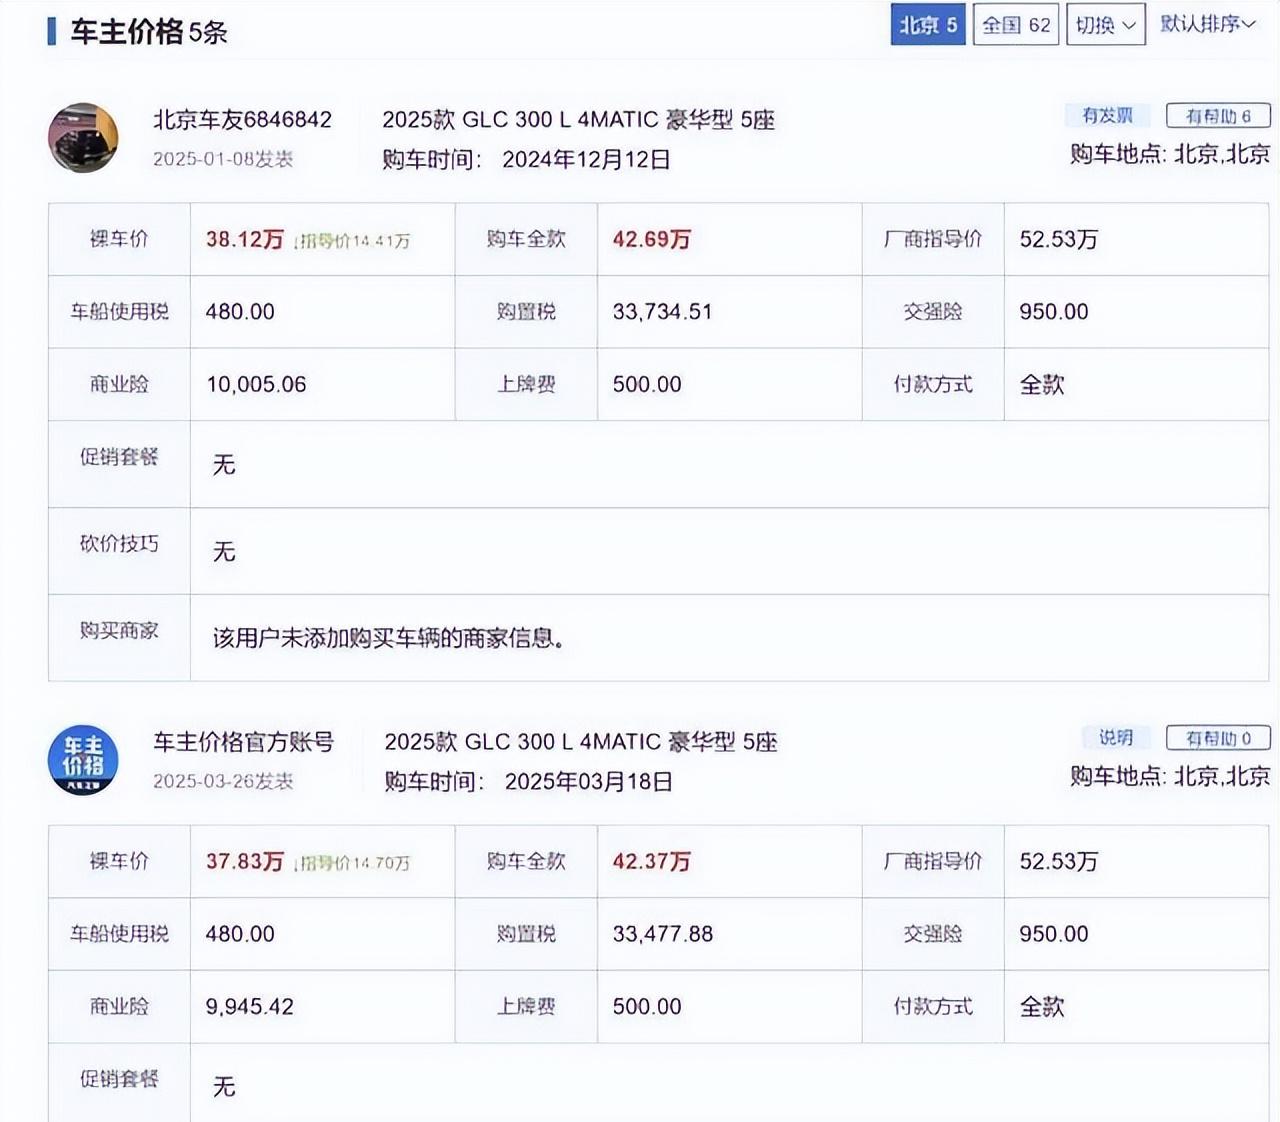Select the 车主价格 5条 section heading
Image resolution: width=1280 pixels, height=1122 pixels.
coord(149,32)
